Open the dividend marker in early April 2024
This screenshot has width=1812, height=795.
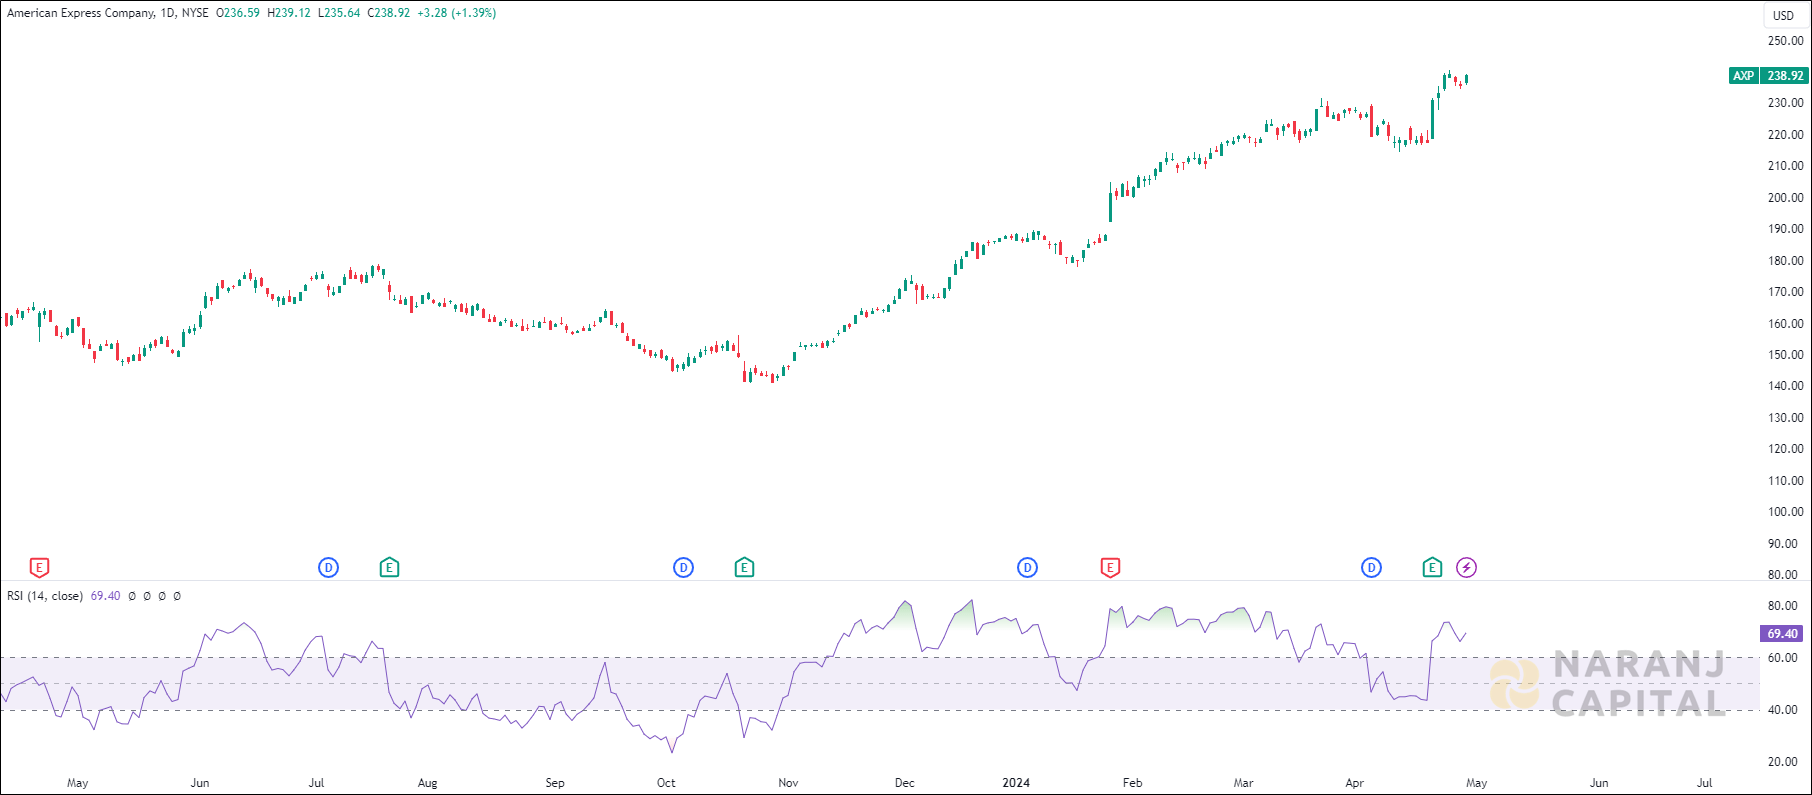(x=1371, y=568)
